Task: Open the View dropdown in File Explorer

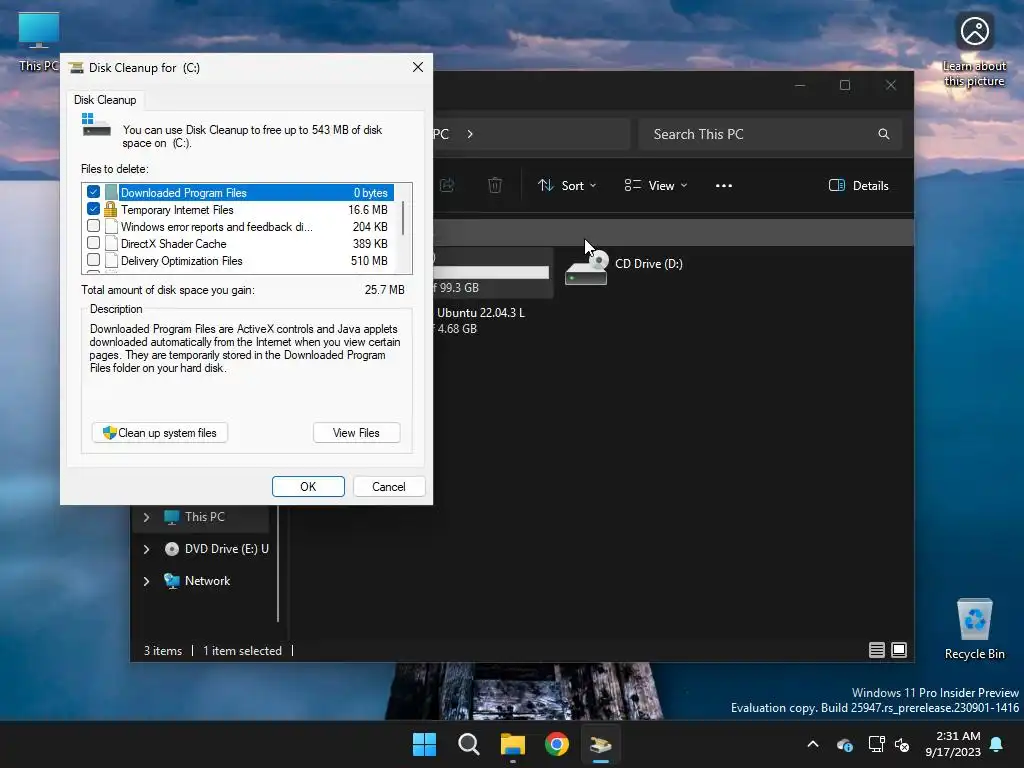Action: pyautogui.click(x=656, y=185)
